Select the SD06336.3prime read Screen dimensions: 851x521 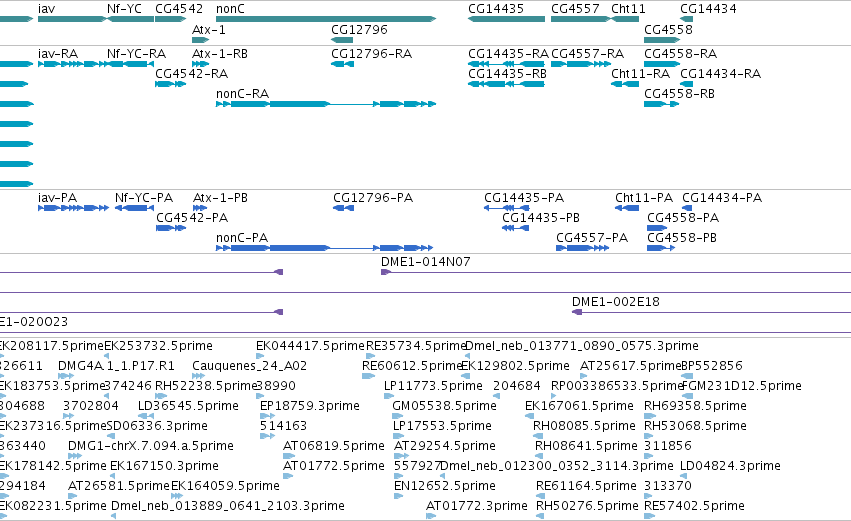point(157,427)
